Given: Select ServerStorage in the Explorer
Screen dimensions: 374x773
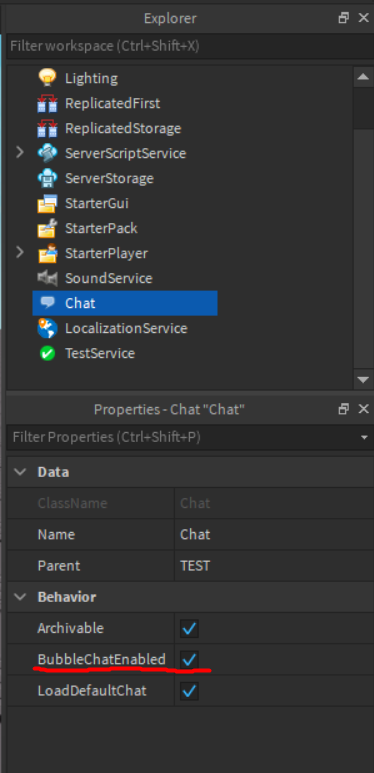Looking at the screenshot, I should [x=109, y=178].
